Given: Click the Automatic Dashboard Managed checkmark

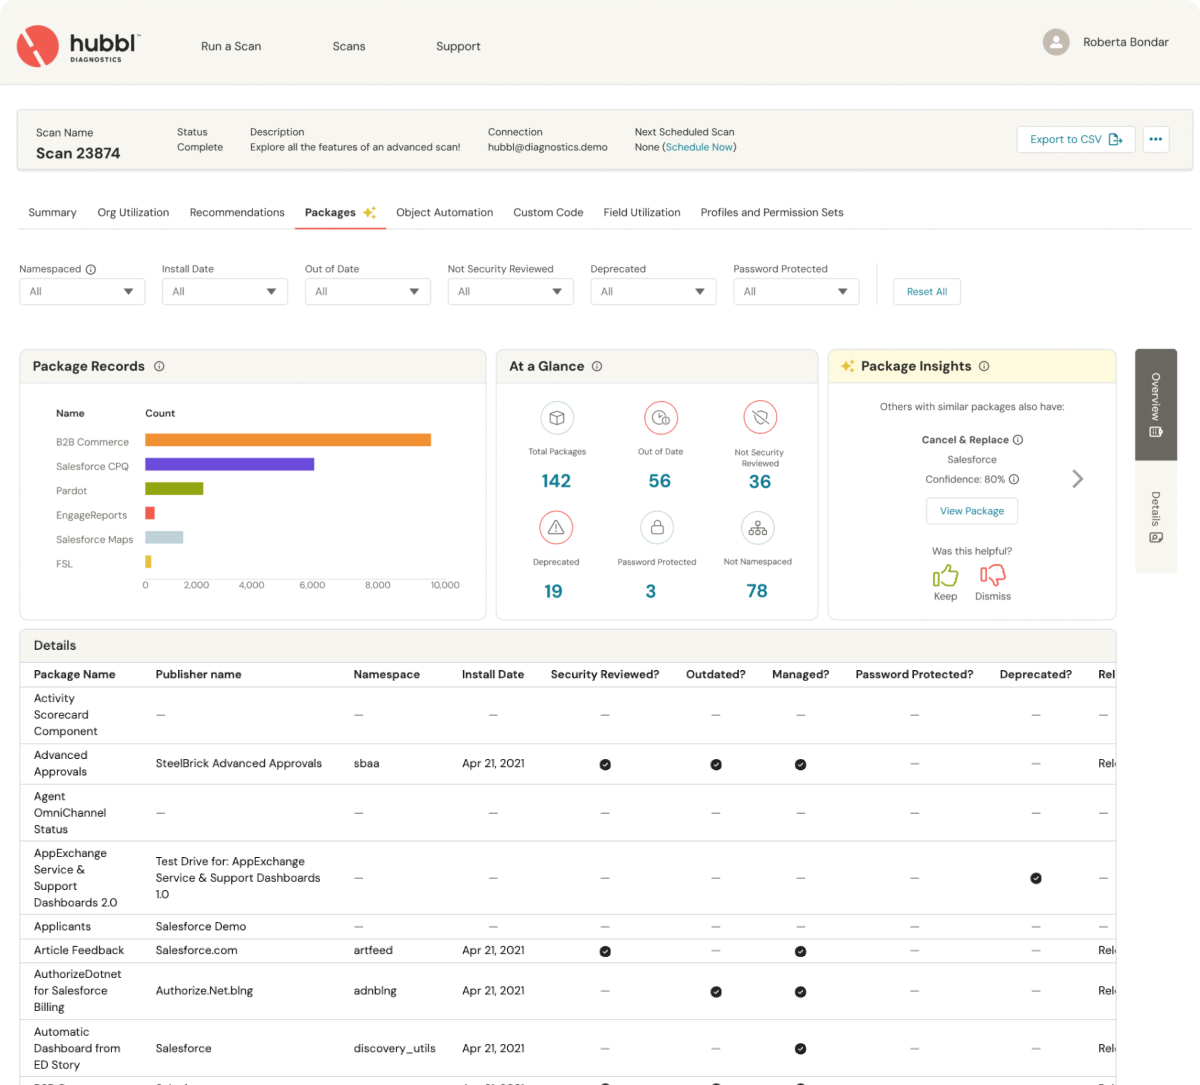Looking at the screenshot, I should click(x=800, y=1049).
